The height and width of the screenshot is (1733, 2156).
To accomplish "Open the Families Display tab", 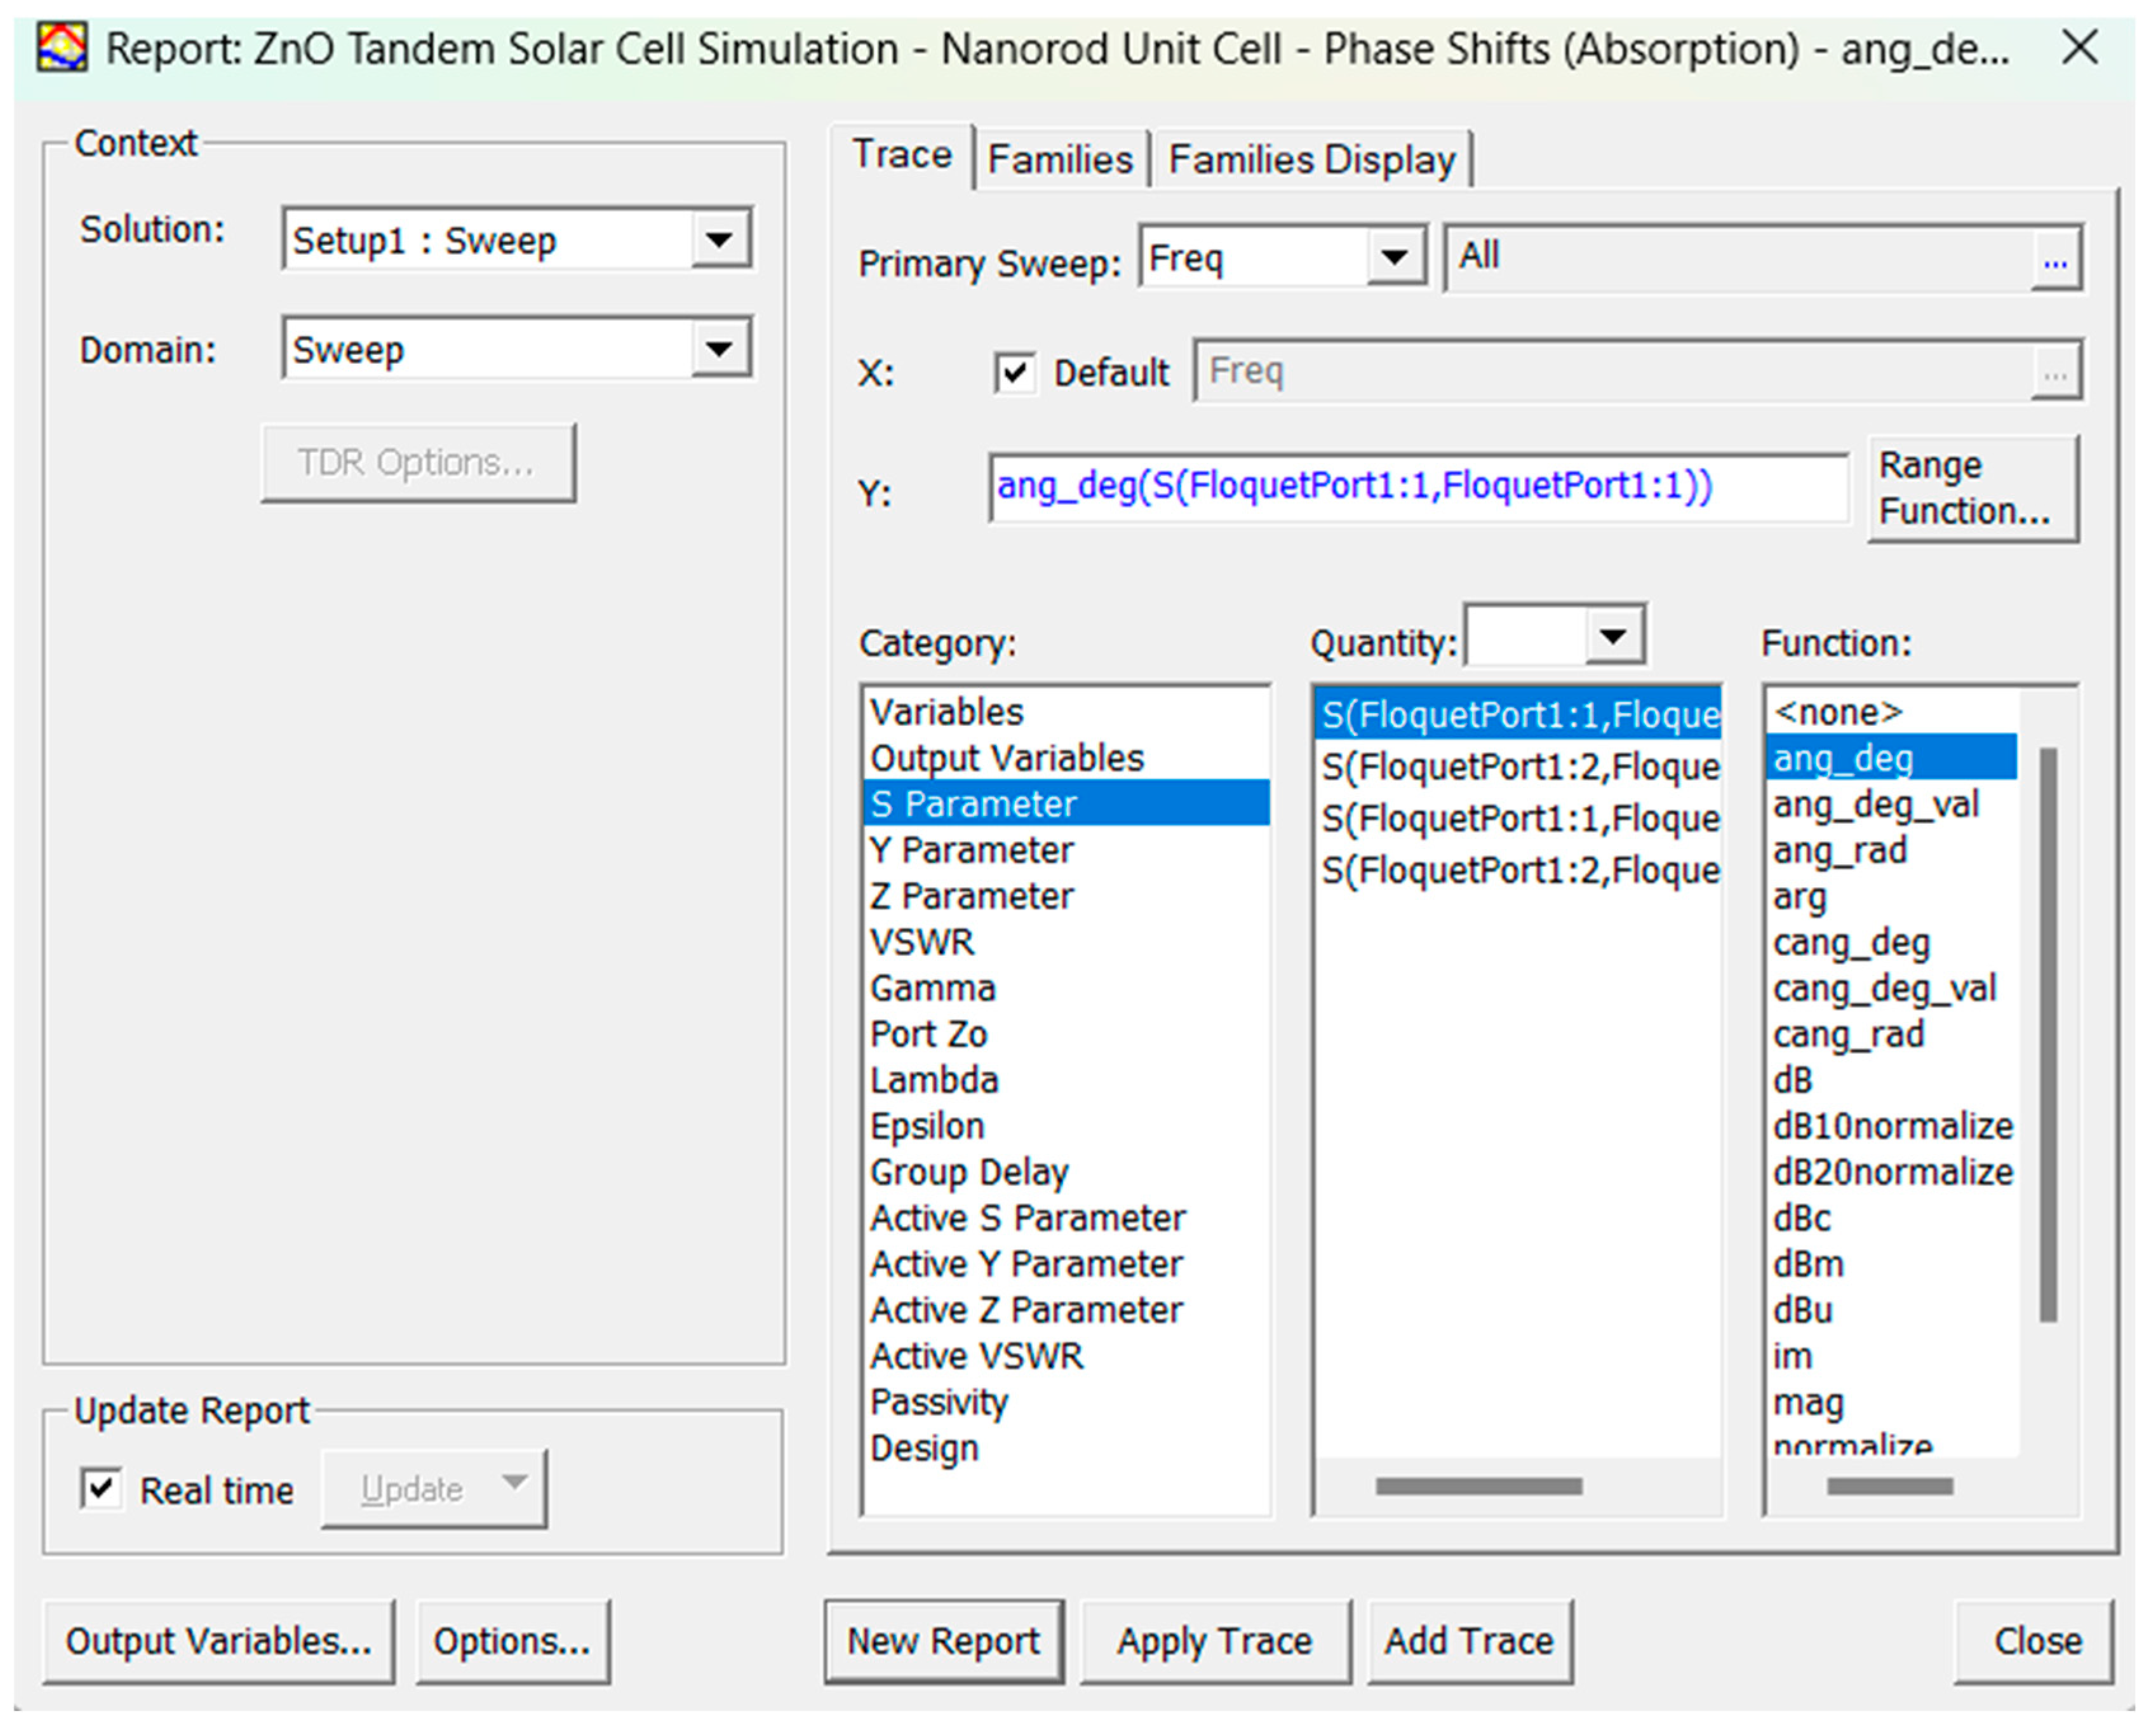I will pos(1311,160).
